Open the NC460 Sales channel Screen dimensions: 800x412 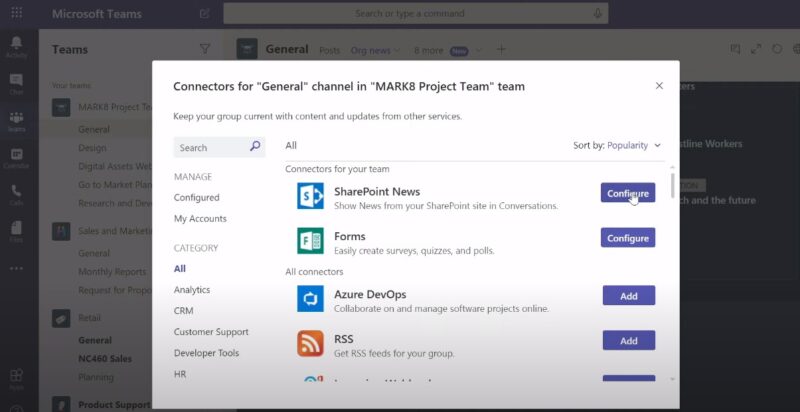pos(105,358)
